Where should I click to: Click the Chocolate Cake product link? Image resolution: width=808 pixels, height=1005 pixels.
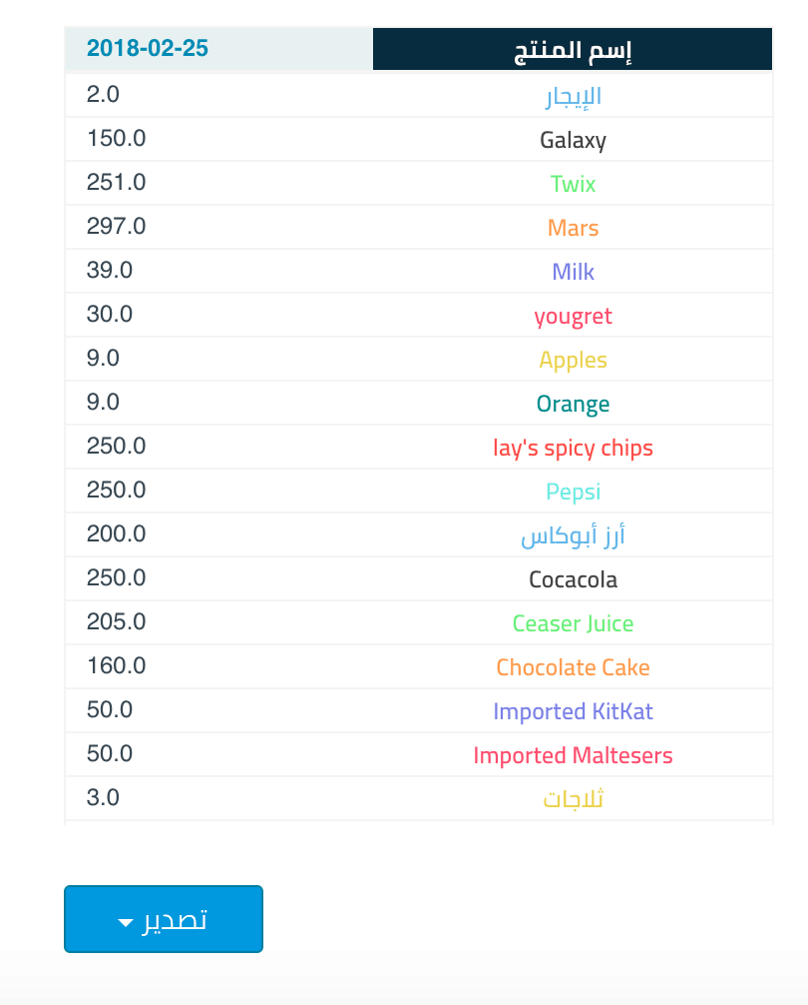(573, 668)
